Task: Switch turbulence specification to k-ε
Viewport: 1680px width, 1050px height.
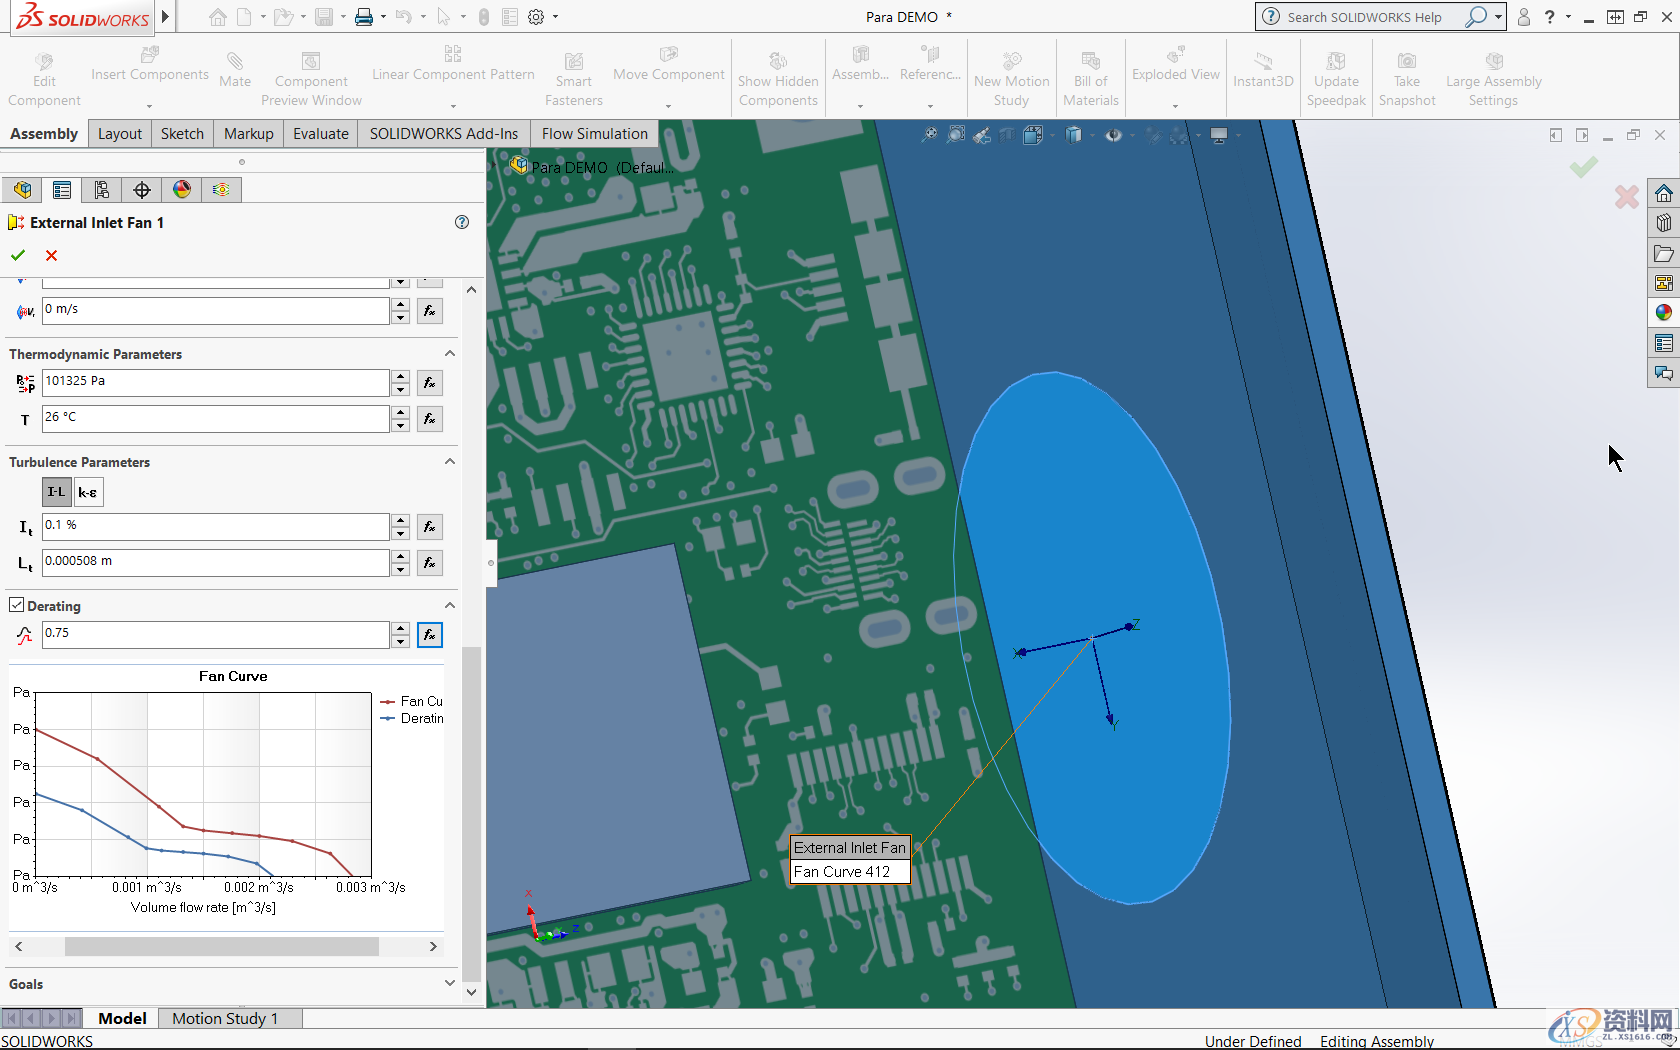Action: tap(88, 491)
